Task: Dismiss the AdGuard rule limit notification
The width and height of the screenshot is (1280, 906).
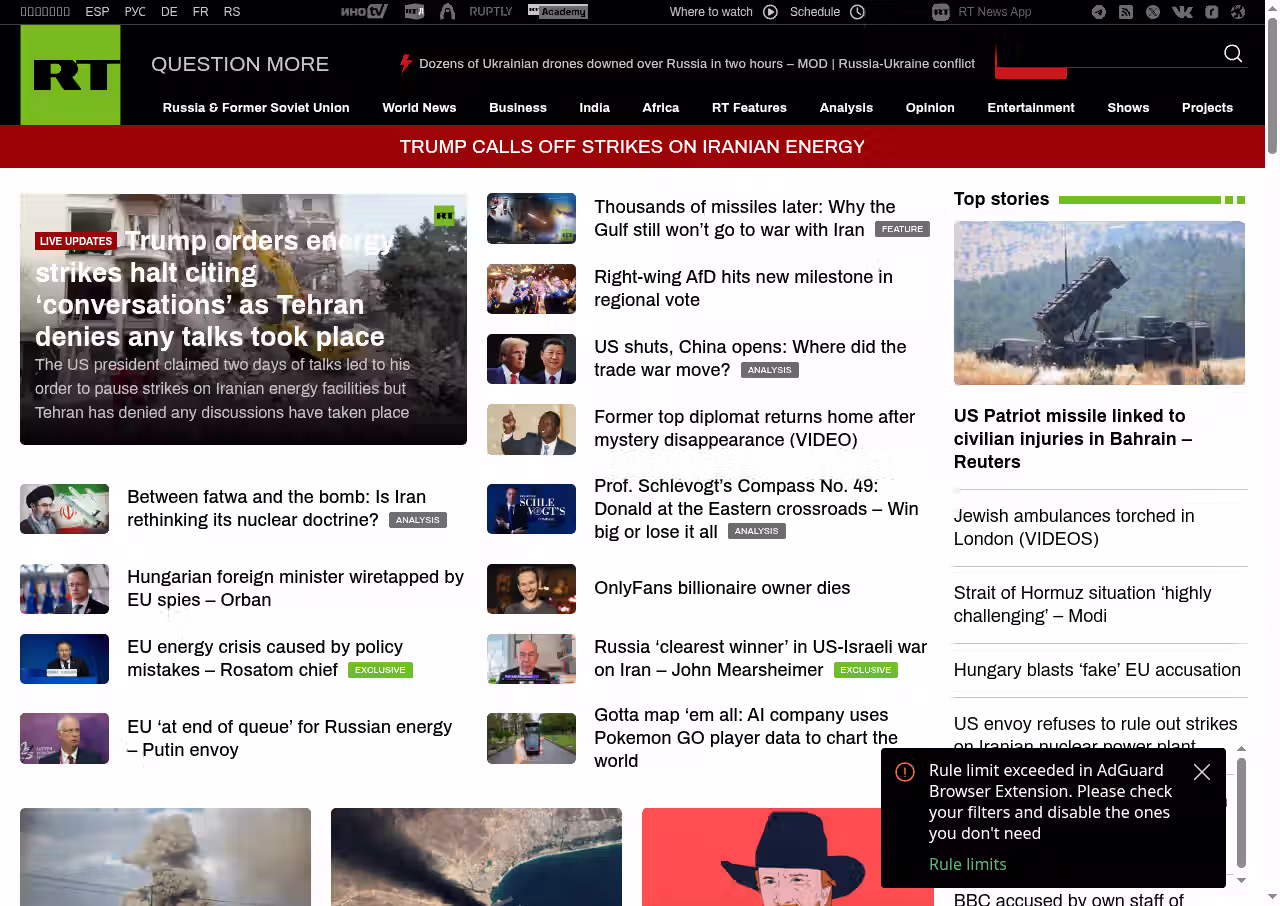Action: click(1202, 772)
